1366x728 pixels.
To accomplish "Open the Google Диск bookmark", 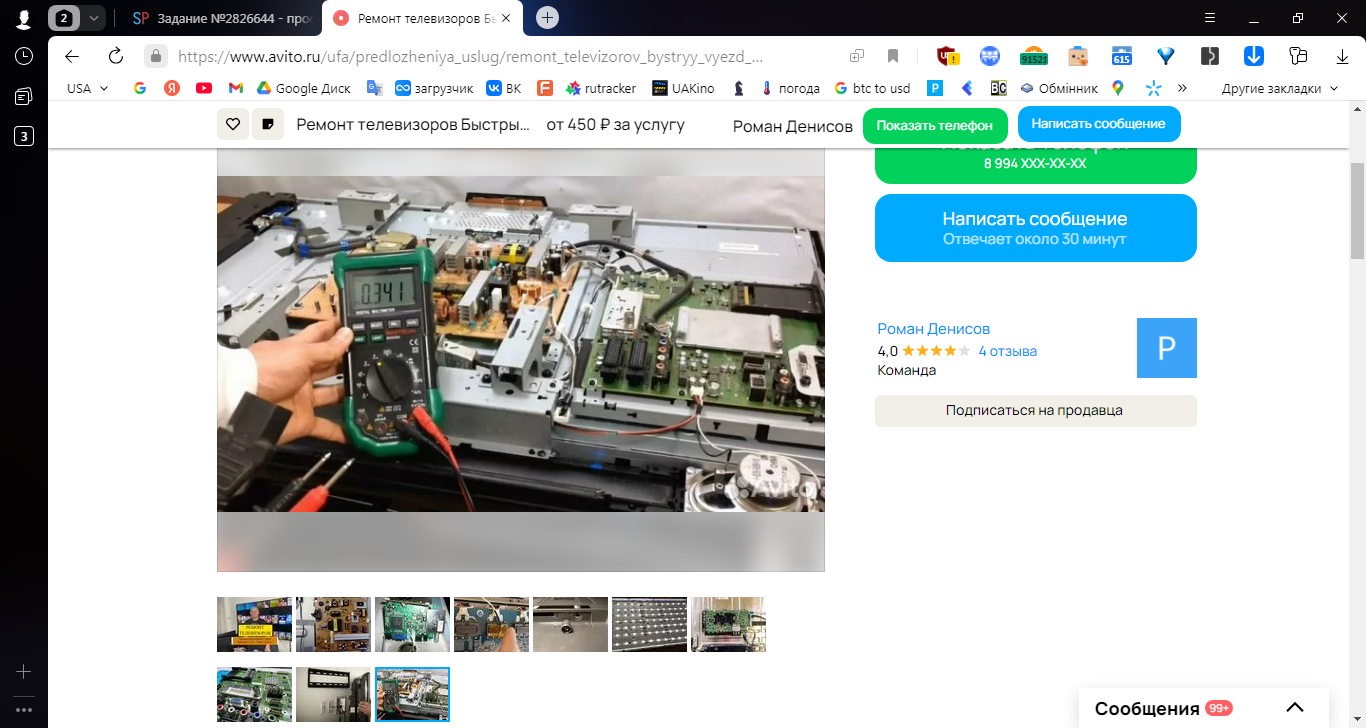I will tap(303, 88).
